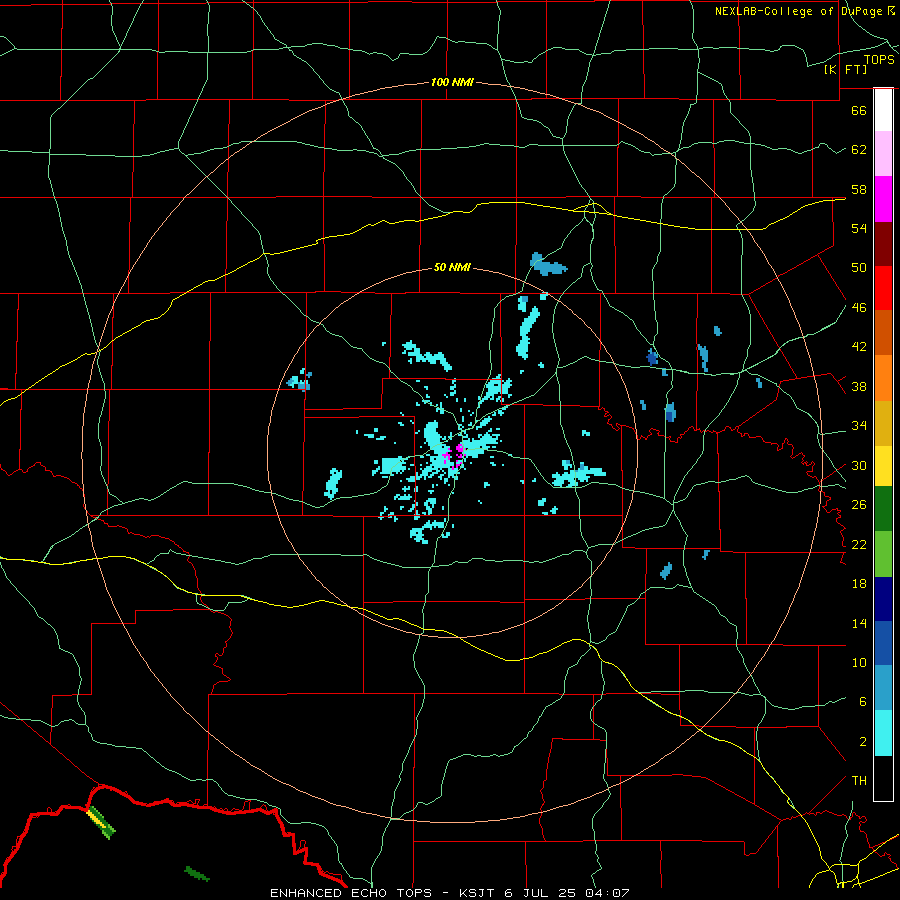The height and width of the screenshot is (900, 900).
Task: Pick the bright magenta legend swatch
Action: 883,199
